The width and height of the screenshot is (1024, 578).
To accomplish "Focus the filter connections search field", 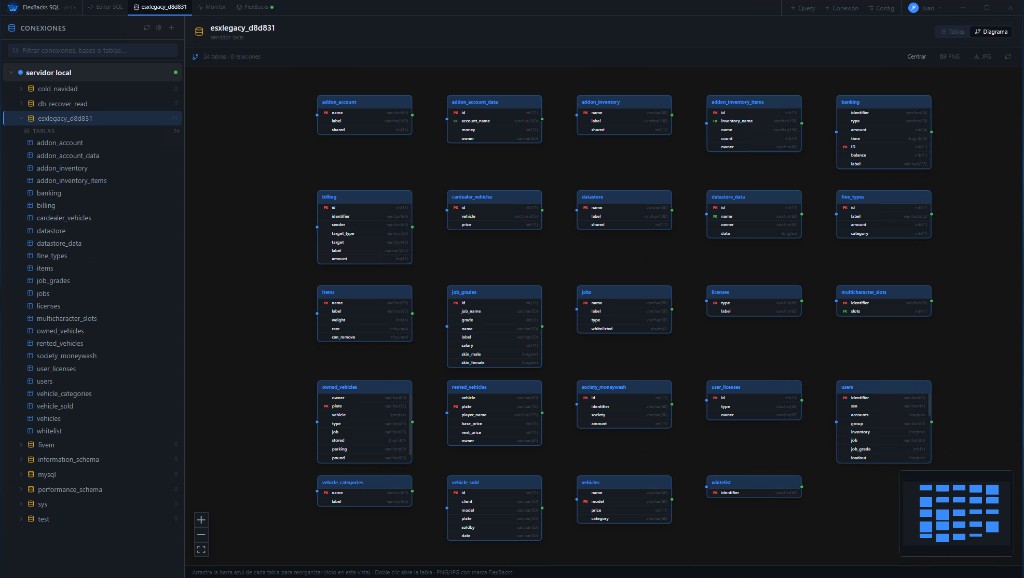I will click(x=93, y=50).
